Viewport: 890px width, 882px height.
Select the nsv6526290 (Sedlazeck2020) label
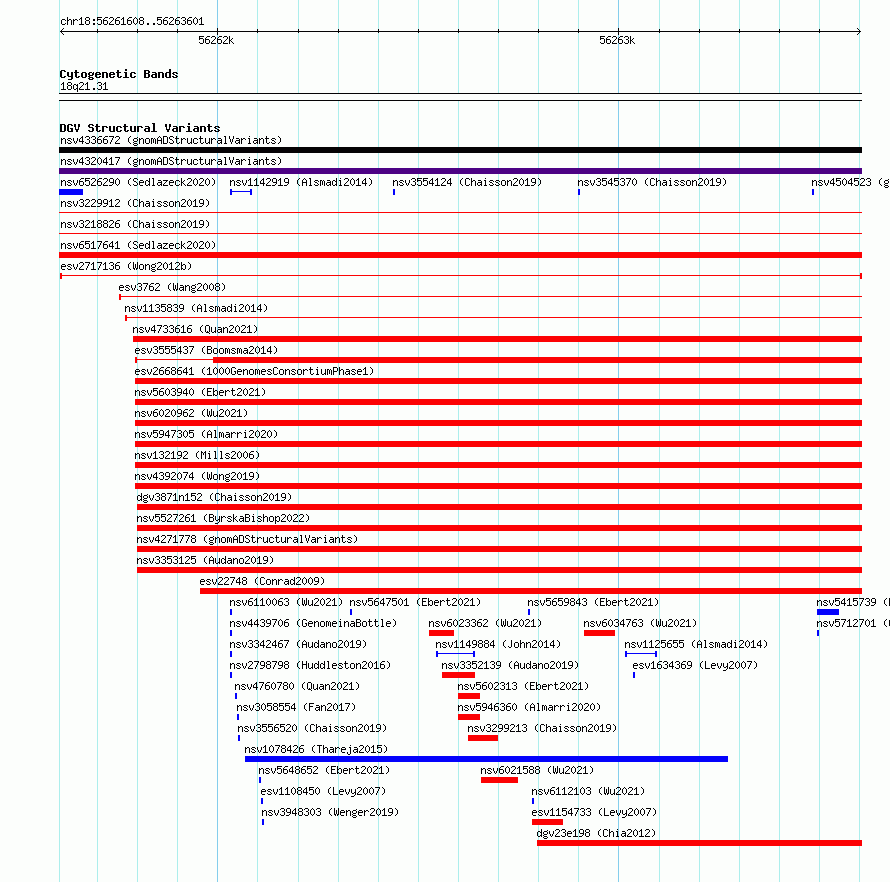[138, 182]
